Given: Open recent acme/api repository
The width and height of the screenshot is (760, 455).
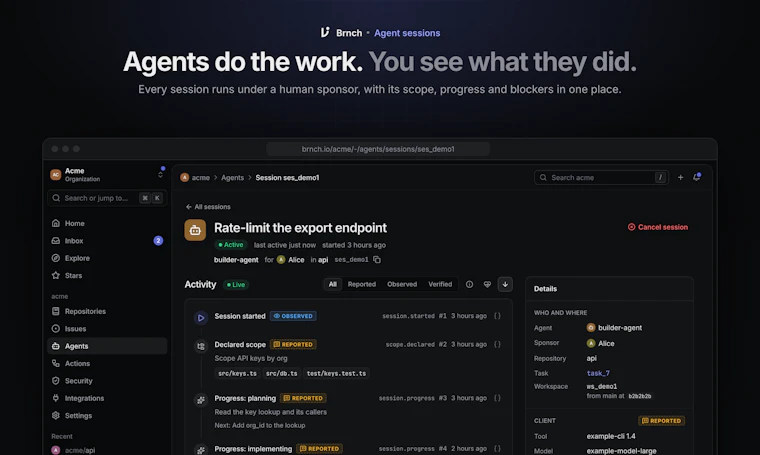Looking at the screenshot, I should click(80, 450).
